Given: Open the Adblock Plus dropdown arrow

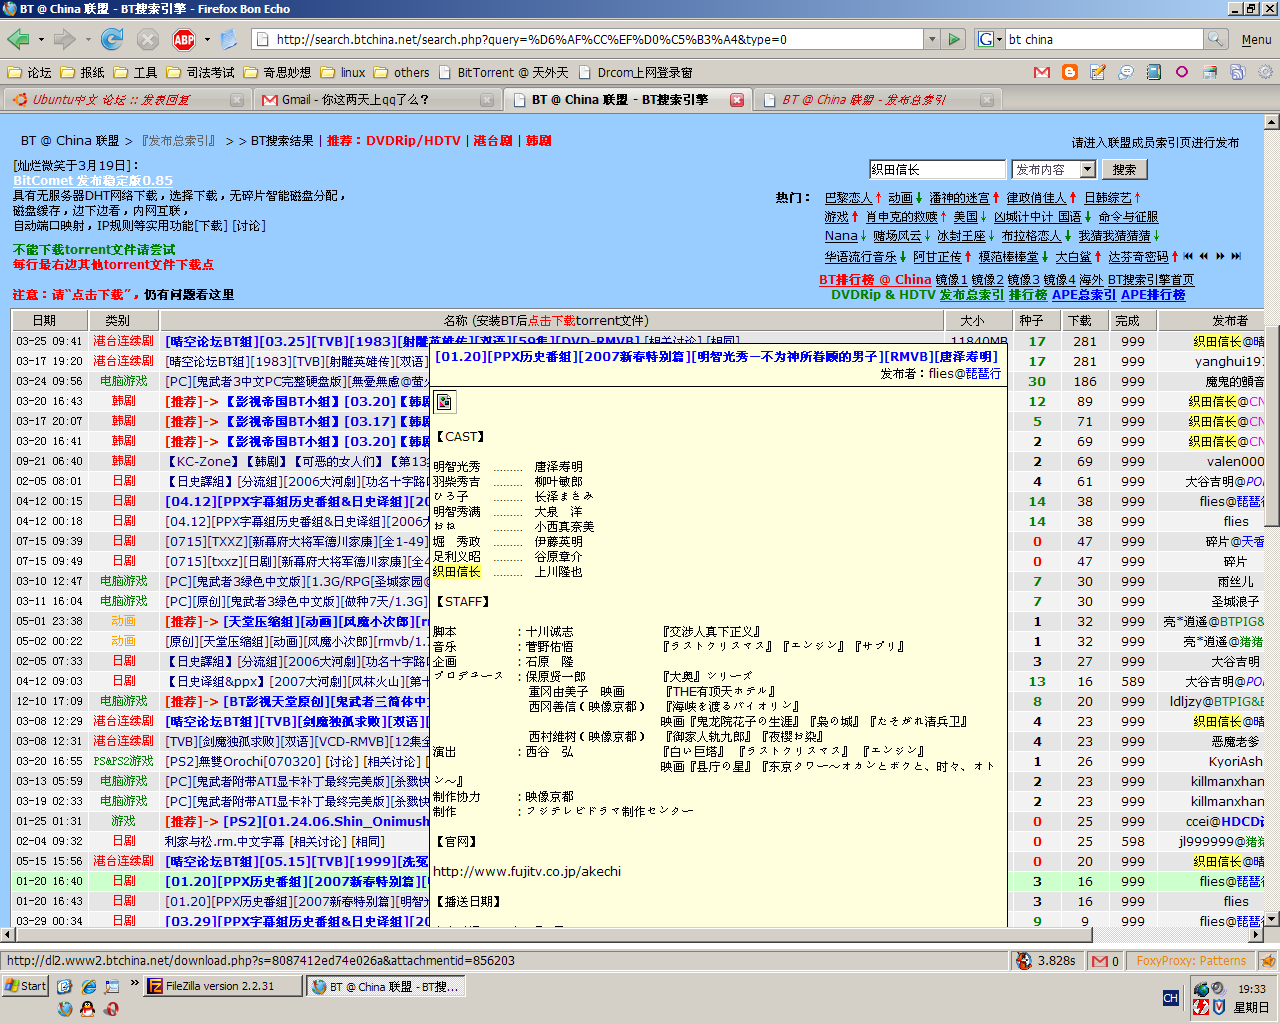Looking at the screenshot, I should point(207,40).
